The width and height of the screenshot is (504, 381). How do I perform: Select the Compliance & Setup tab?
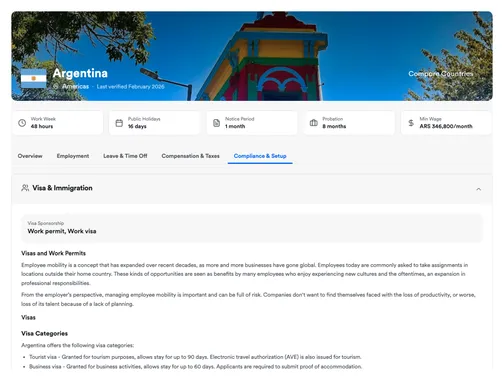tap(260, 156)
